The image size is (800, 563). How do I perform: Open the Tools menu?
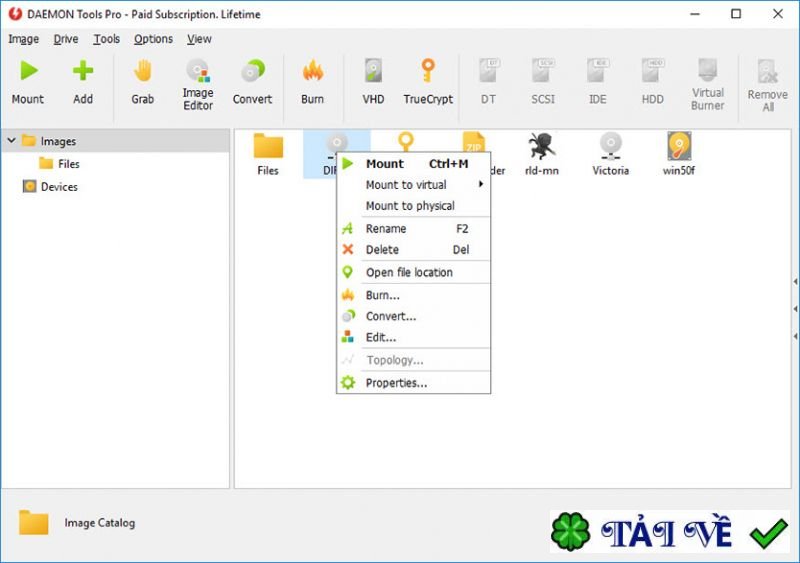[x=107, y=39]
